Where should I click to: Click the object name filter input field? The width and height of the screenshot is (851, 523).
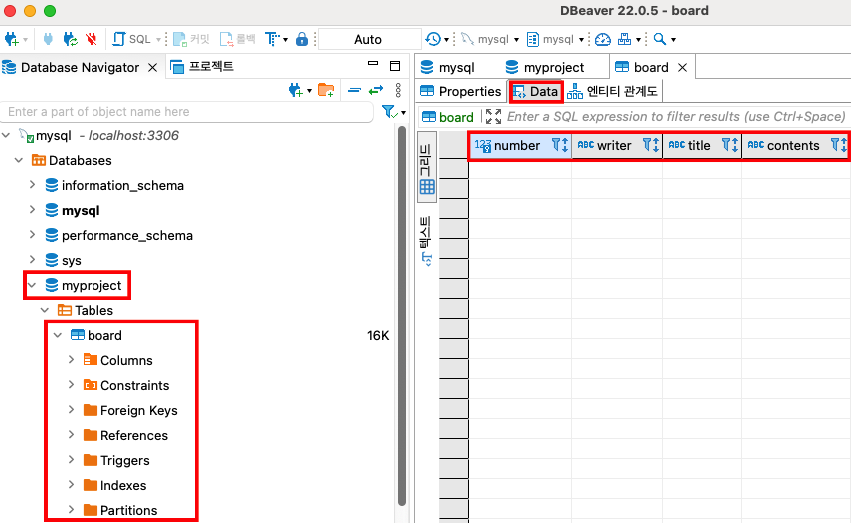click(x=187, y=112)
